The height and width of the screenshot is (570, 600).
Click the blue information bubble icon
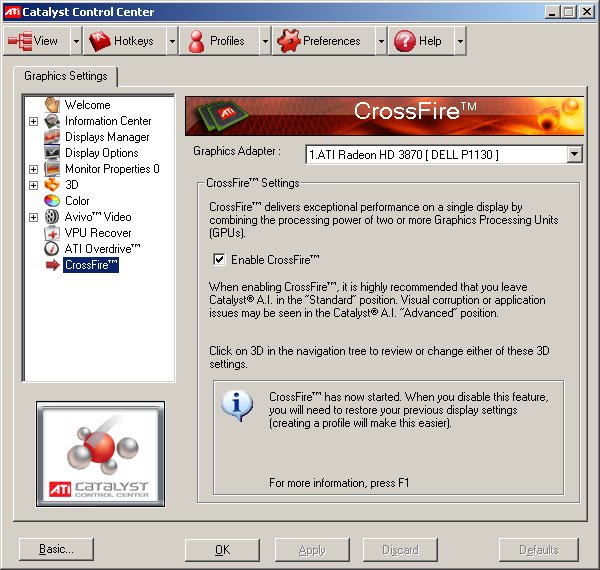[237, 406]
